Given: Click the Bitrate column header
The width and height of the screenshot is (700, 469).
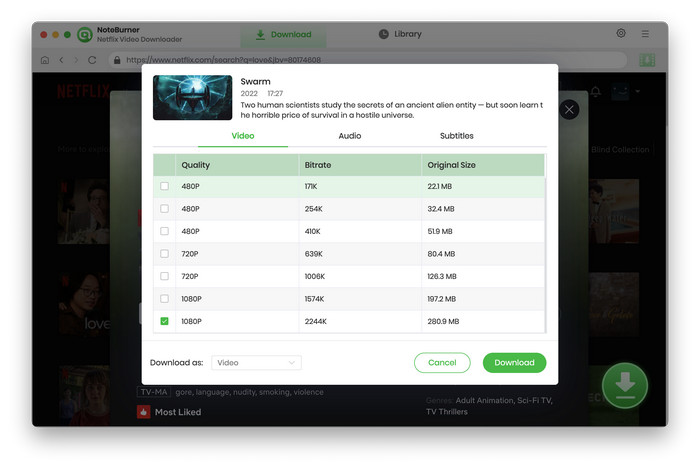Looking at the screenshot, I should (x=360, y=165).
